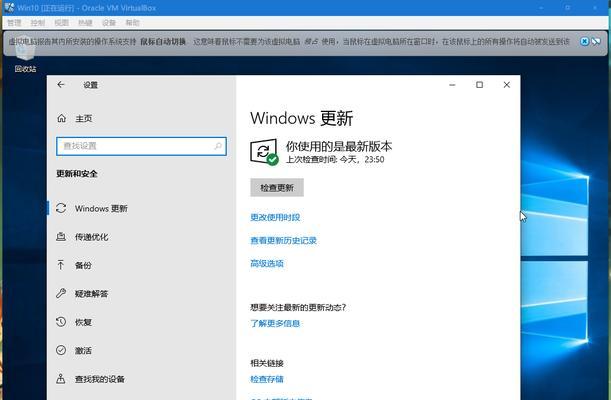Screen dimensions: 611x400
Task: Click the don't-show-again notification icon
Action: point(596,41)
